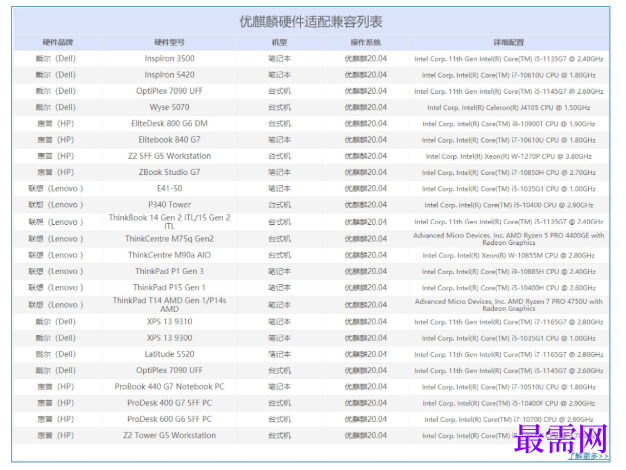This screenshot has width=626, height=470.
Task: Click the Xeon W-1270P CPU configuration text
Action: (x=509, y=156)
